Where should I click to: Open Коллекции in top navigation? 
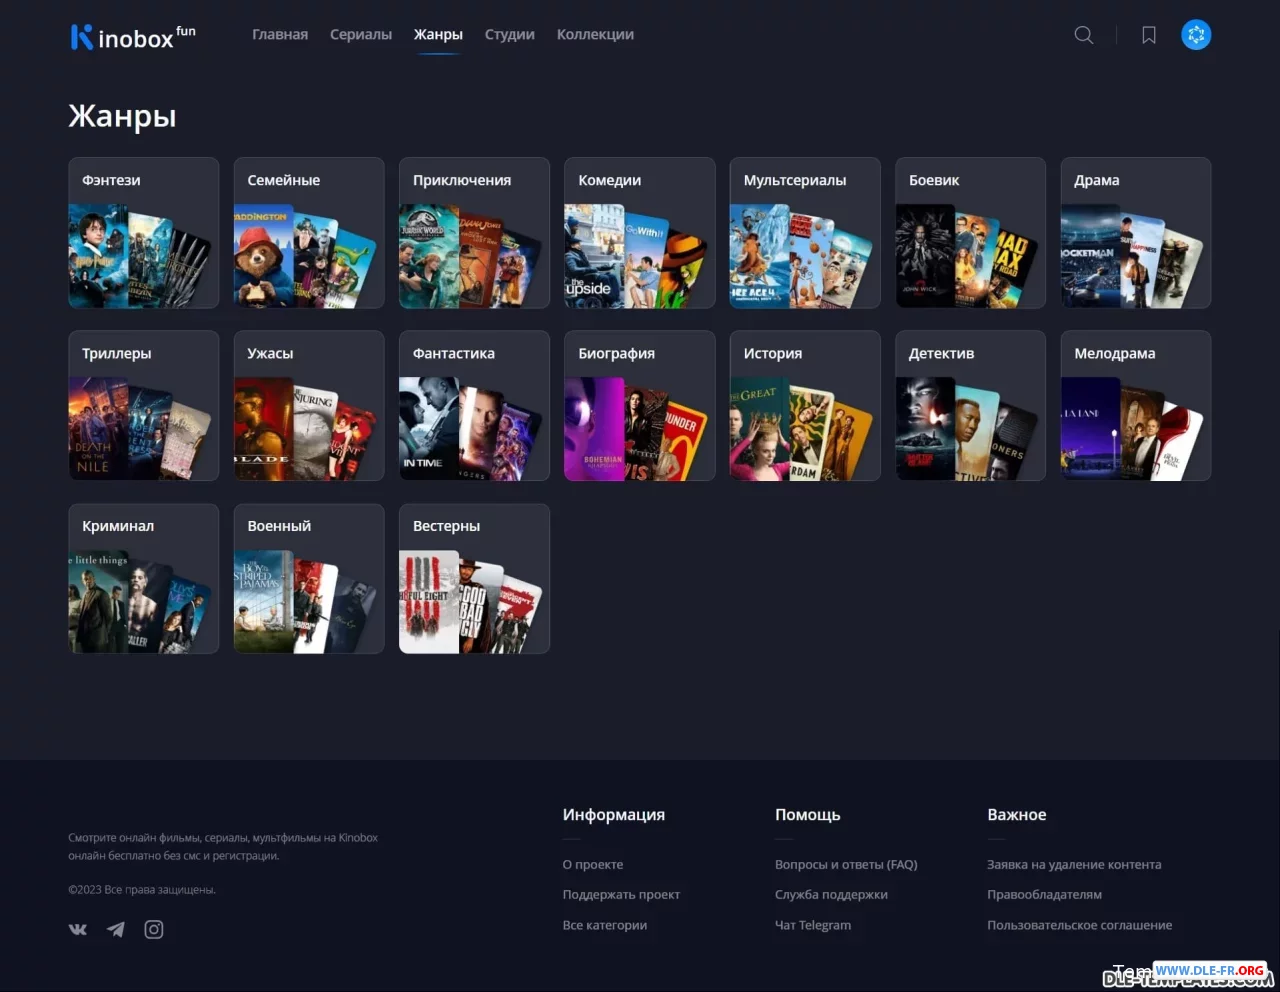coord(595,34)
